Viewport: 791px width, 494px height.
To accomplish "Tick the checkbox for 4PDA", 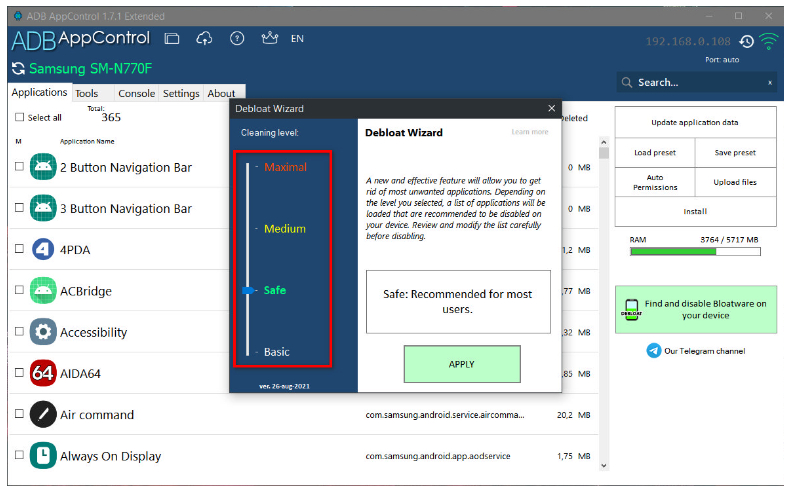I will [19, 249].
